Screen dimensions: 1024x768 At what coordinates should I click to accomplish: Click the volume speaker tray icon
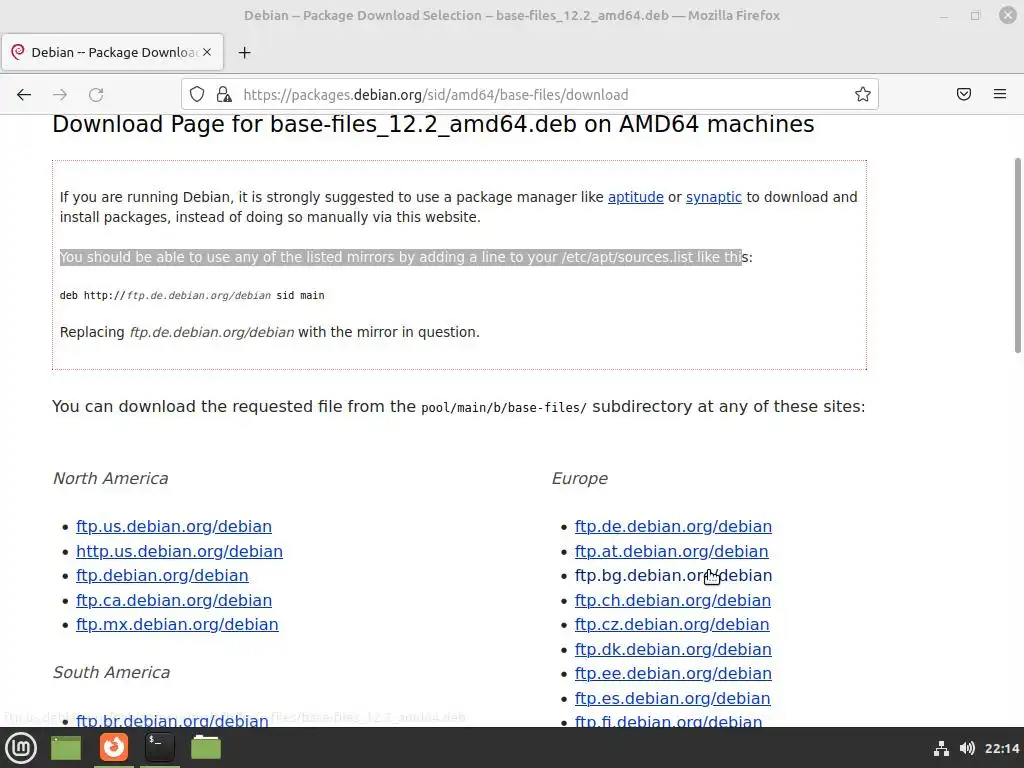pos(967,748)
